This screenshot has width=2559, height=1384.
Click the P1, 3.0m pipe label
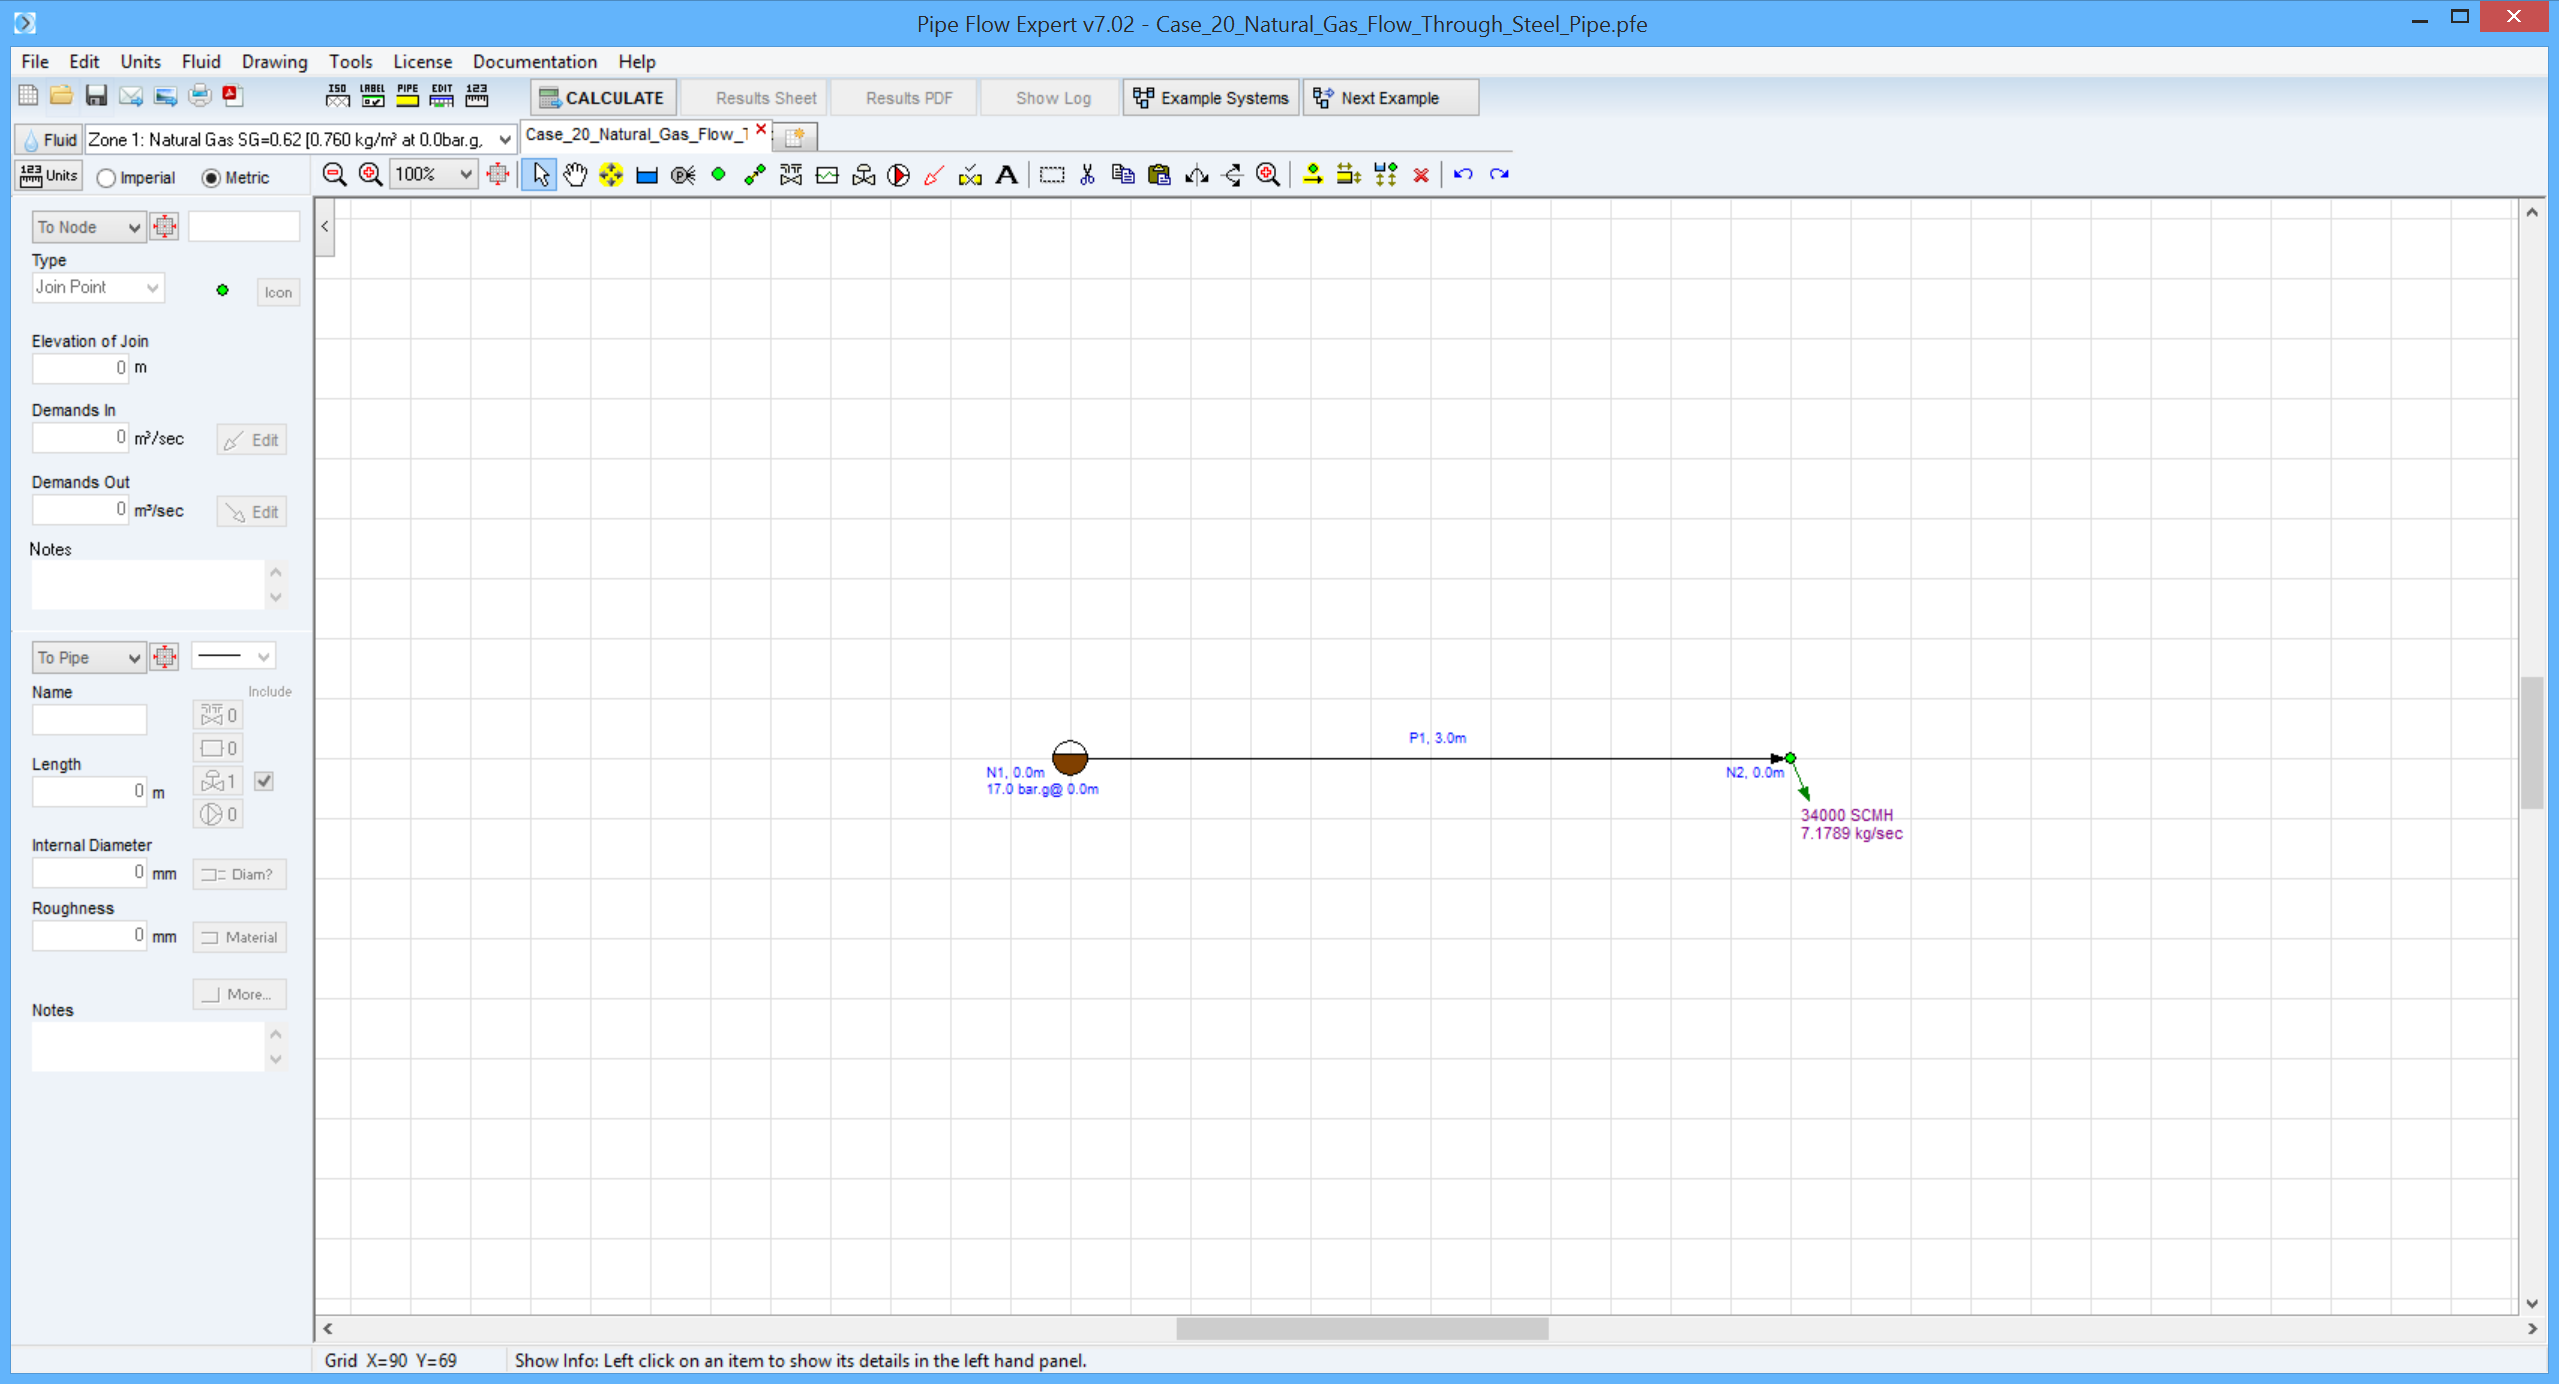click(1437, 738)
